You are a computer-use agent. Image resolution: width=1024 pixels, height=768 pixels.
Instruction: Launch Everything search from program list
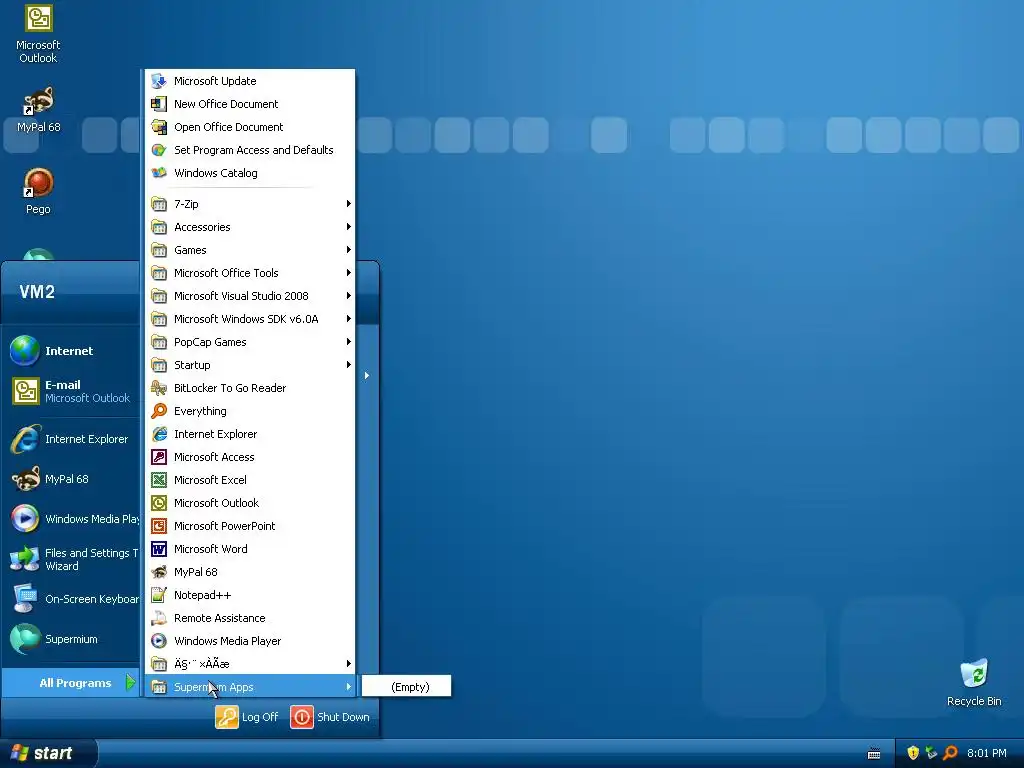(249, 411)
